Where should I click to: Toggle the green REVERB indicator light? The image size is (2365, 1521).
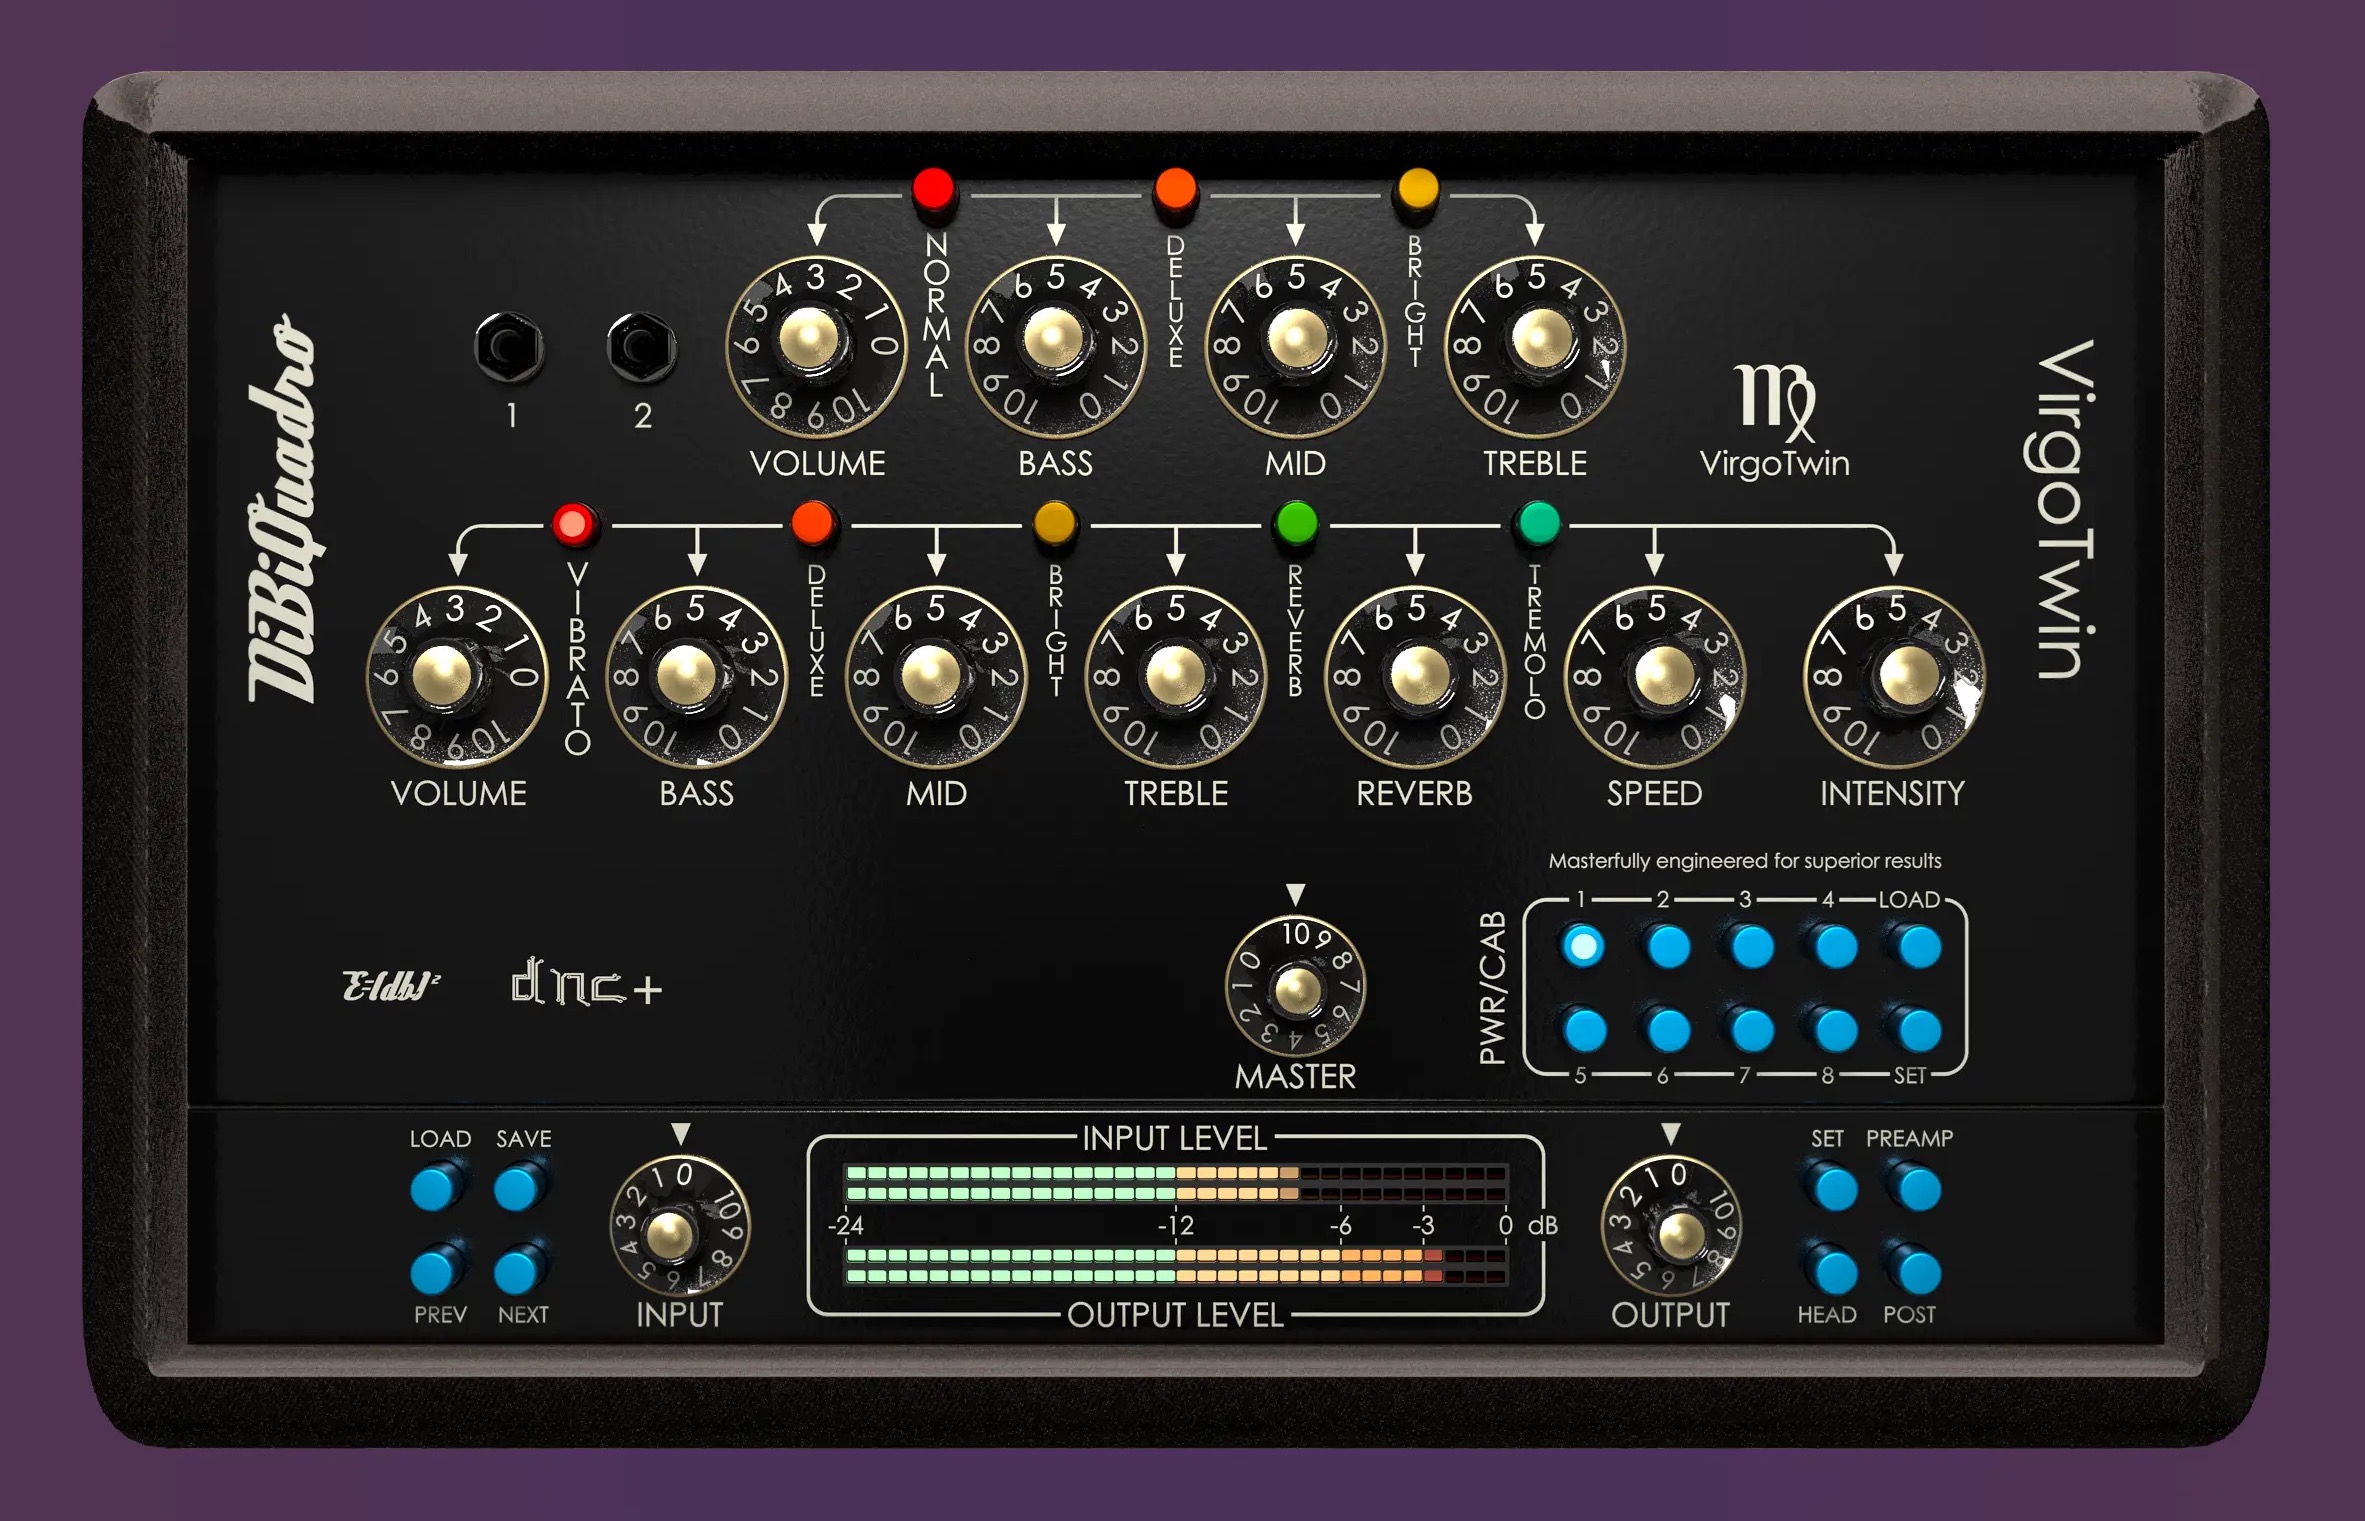[1296, 523]
